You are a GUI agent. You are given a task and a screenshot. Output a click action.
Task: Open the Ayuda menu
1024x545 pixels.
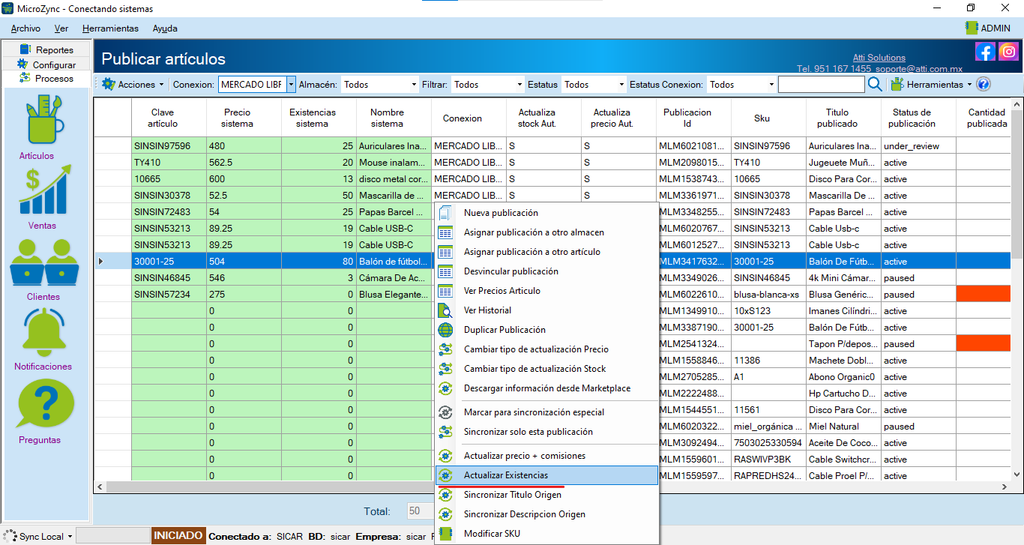pos(165,28)
